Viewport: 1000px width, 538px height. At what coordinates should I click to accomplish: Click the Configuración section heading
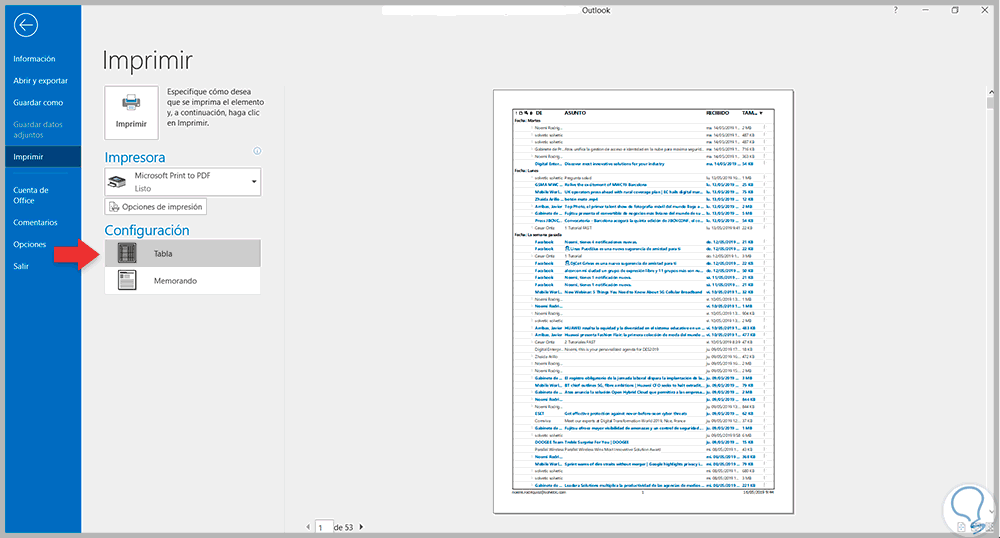tap(147, 230)
